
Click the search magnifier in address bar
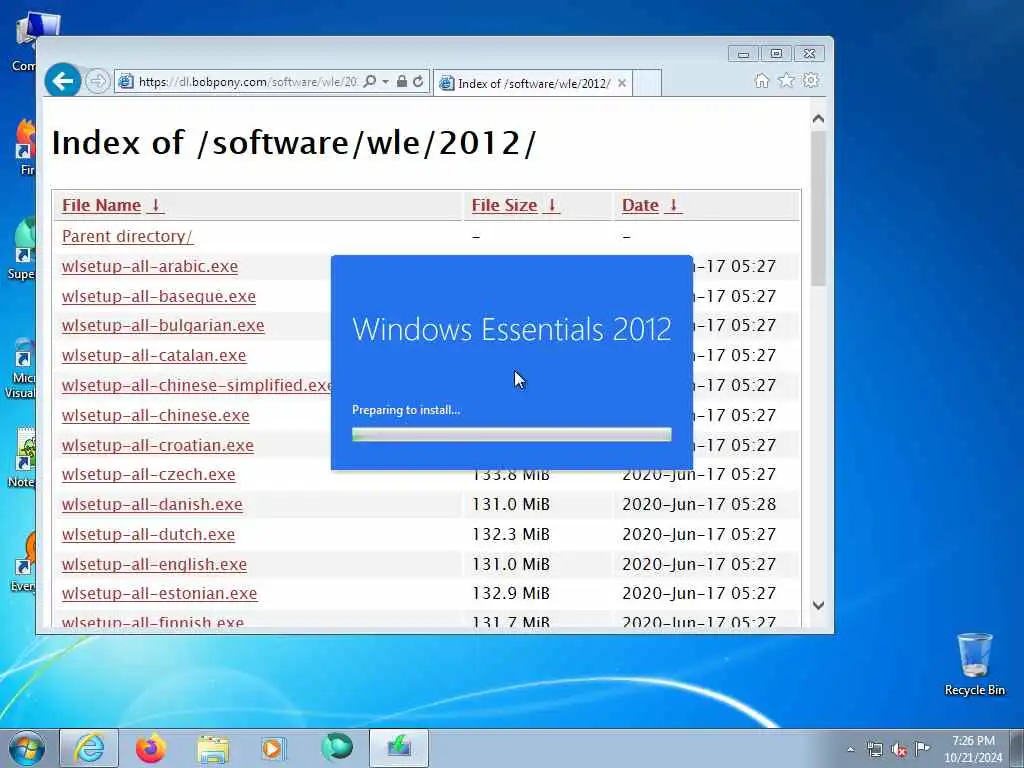(x=370, y=82)
